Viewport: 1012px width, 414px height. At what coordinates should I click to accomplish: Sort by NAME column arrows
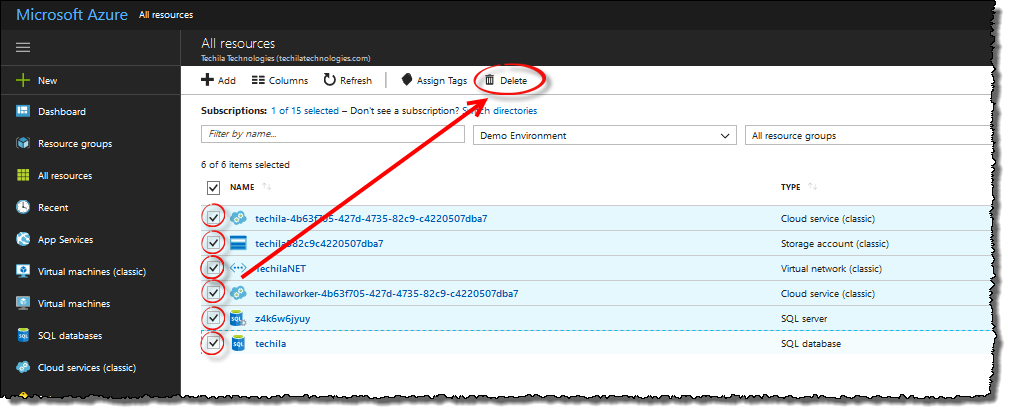267,187
